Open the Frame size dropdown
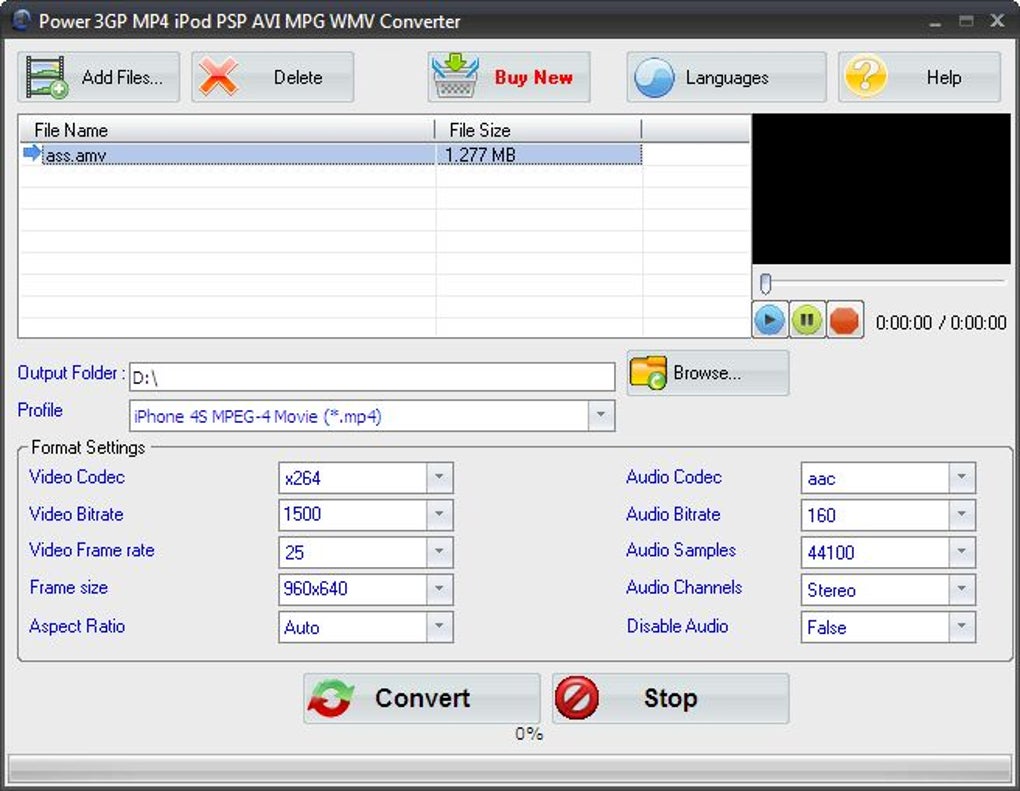The height and width of the screenshot is (791, 1020). pyautogui.click(x=439, y=589)
